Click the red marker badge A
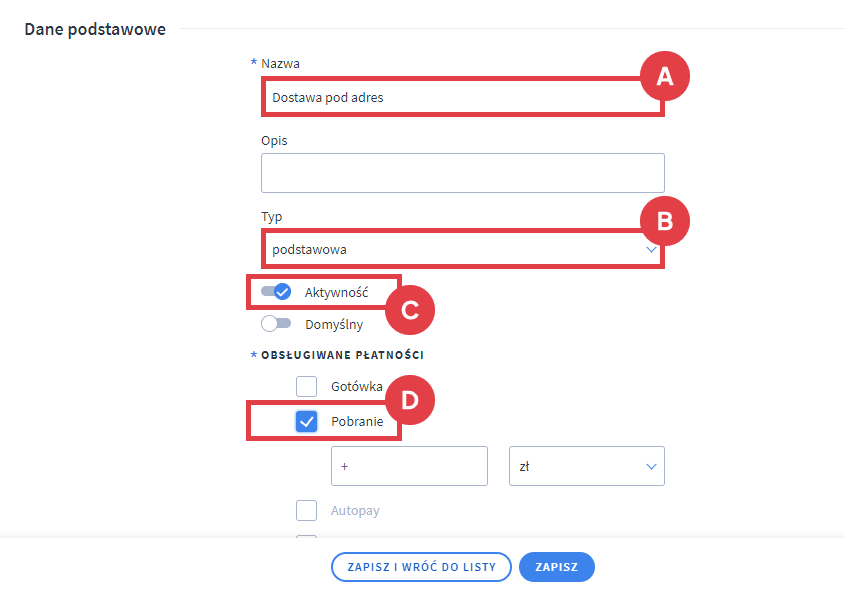 click(x=666, y=76)
